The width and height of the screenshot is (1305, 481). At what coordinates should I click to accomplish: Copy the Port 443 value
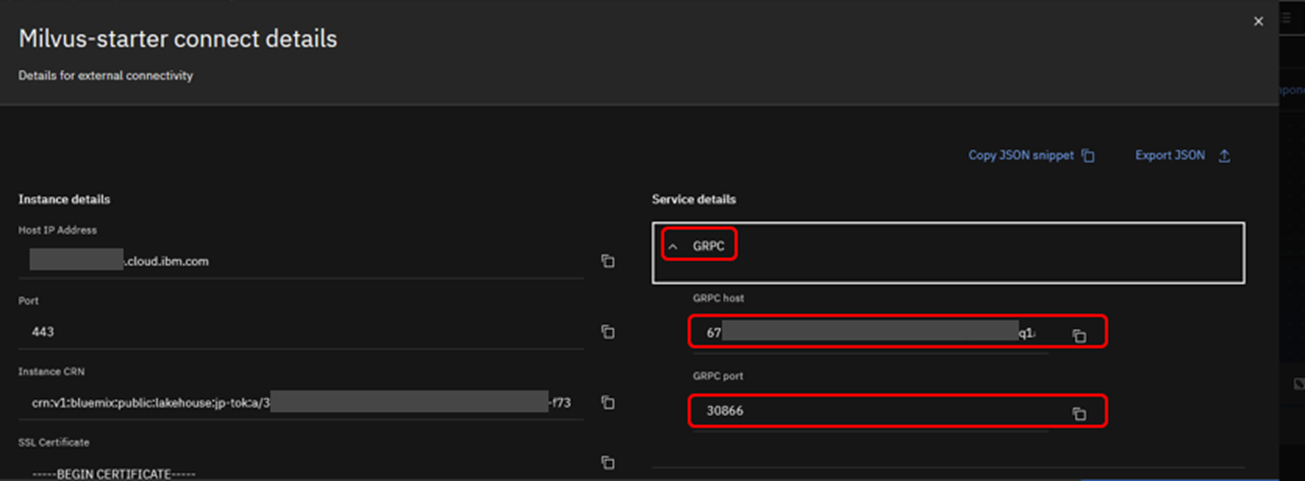click(607, 332)
